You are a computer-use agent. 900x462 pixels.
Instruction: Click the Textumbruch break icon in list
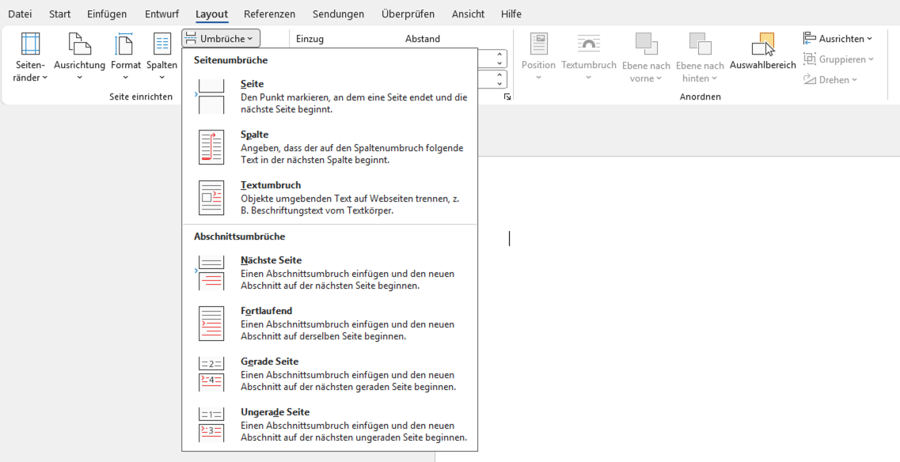point(211,197)
